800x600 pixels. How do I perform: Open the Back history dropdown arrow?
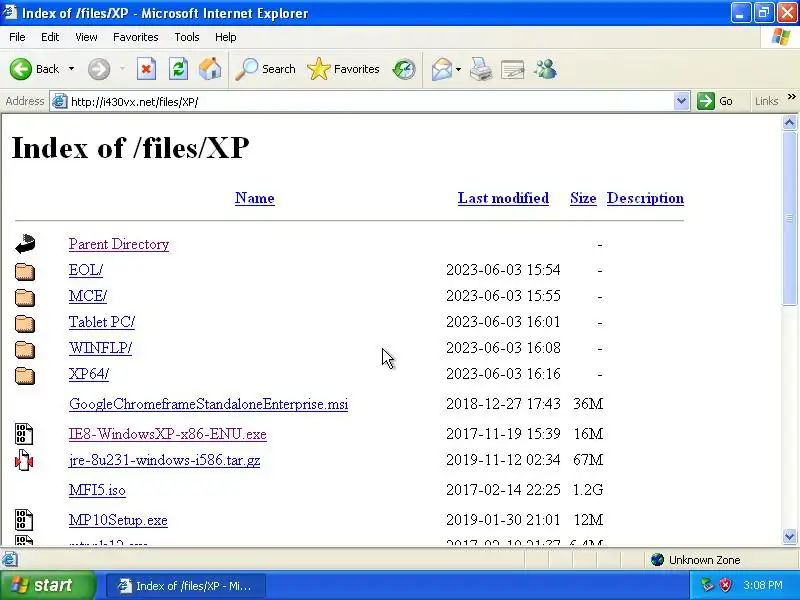coord(71,69)
